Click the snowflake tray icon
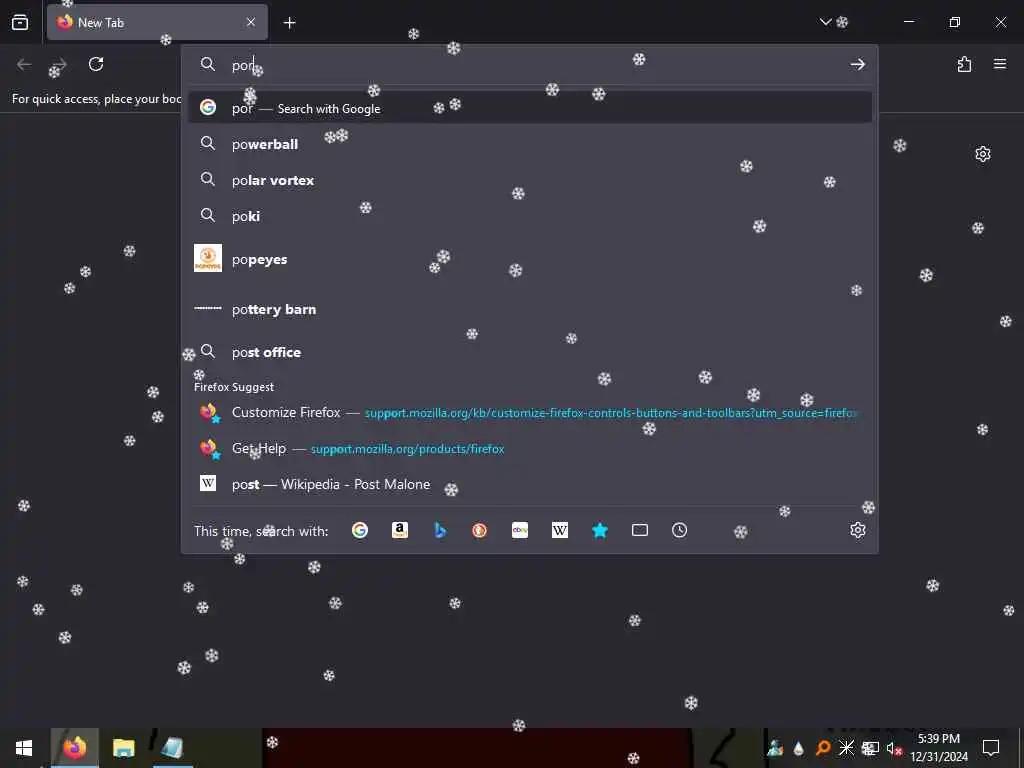Screen dimensions: 1024x768 (846, 748)
